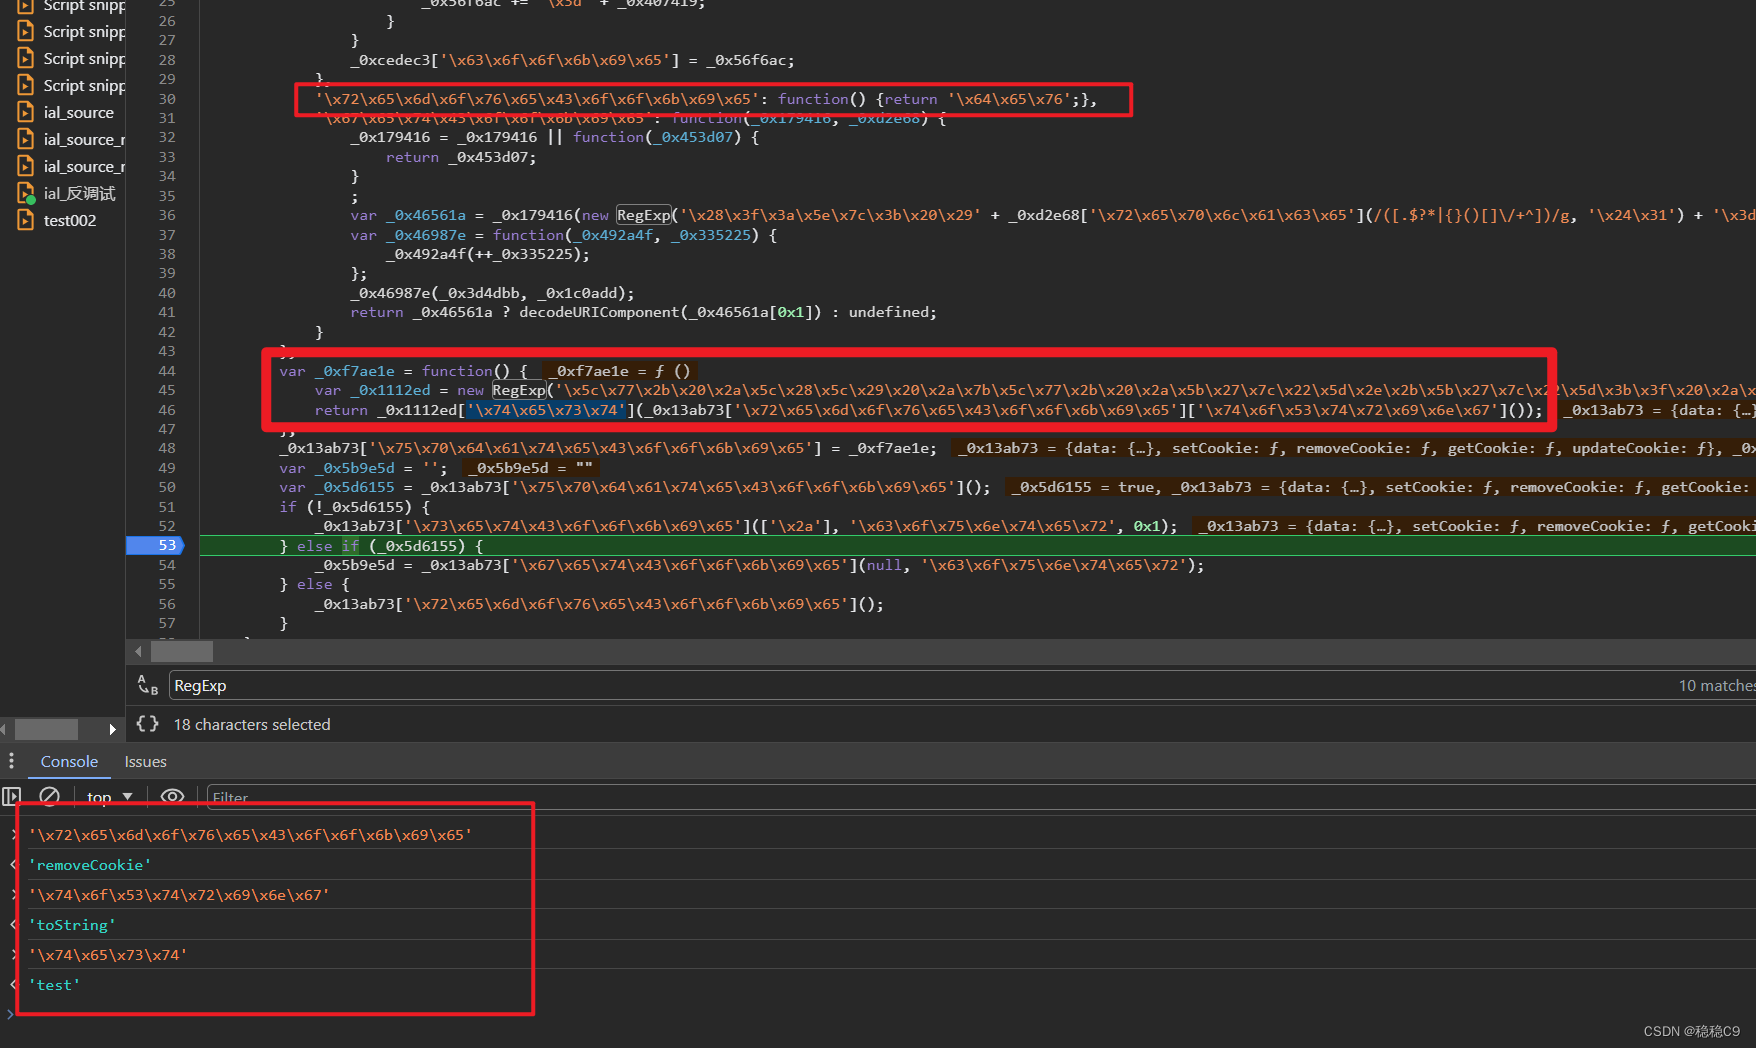The width and height of the screenshot is (1756, 1048).
Task: Toggle the search replace A-to-B icon
Action: (x=148, y=685)
